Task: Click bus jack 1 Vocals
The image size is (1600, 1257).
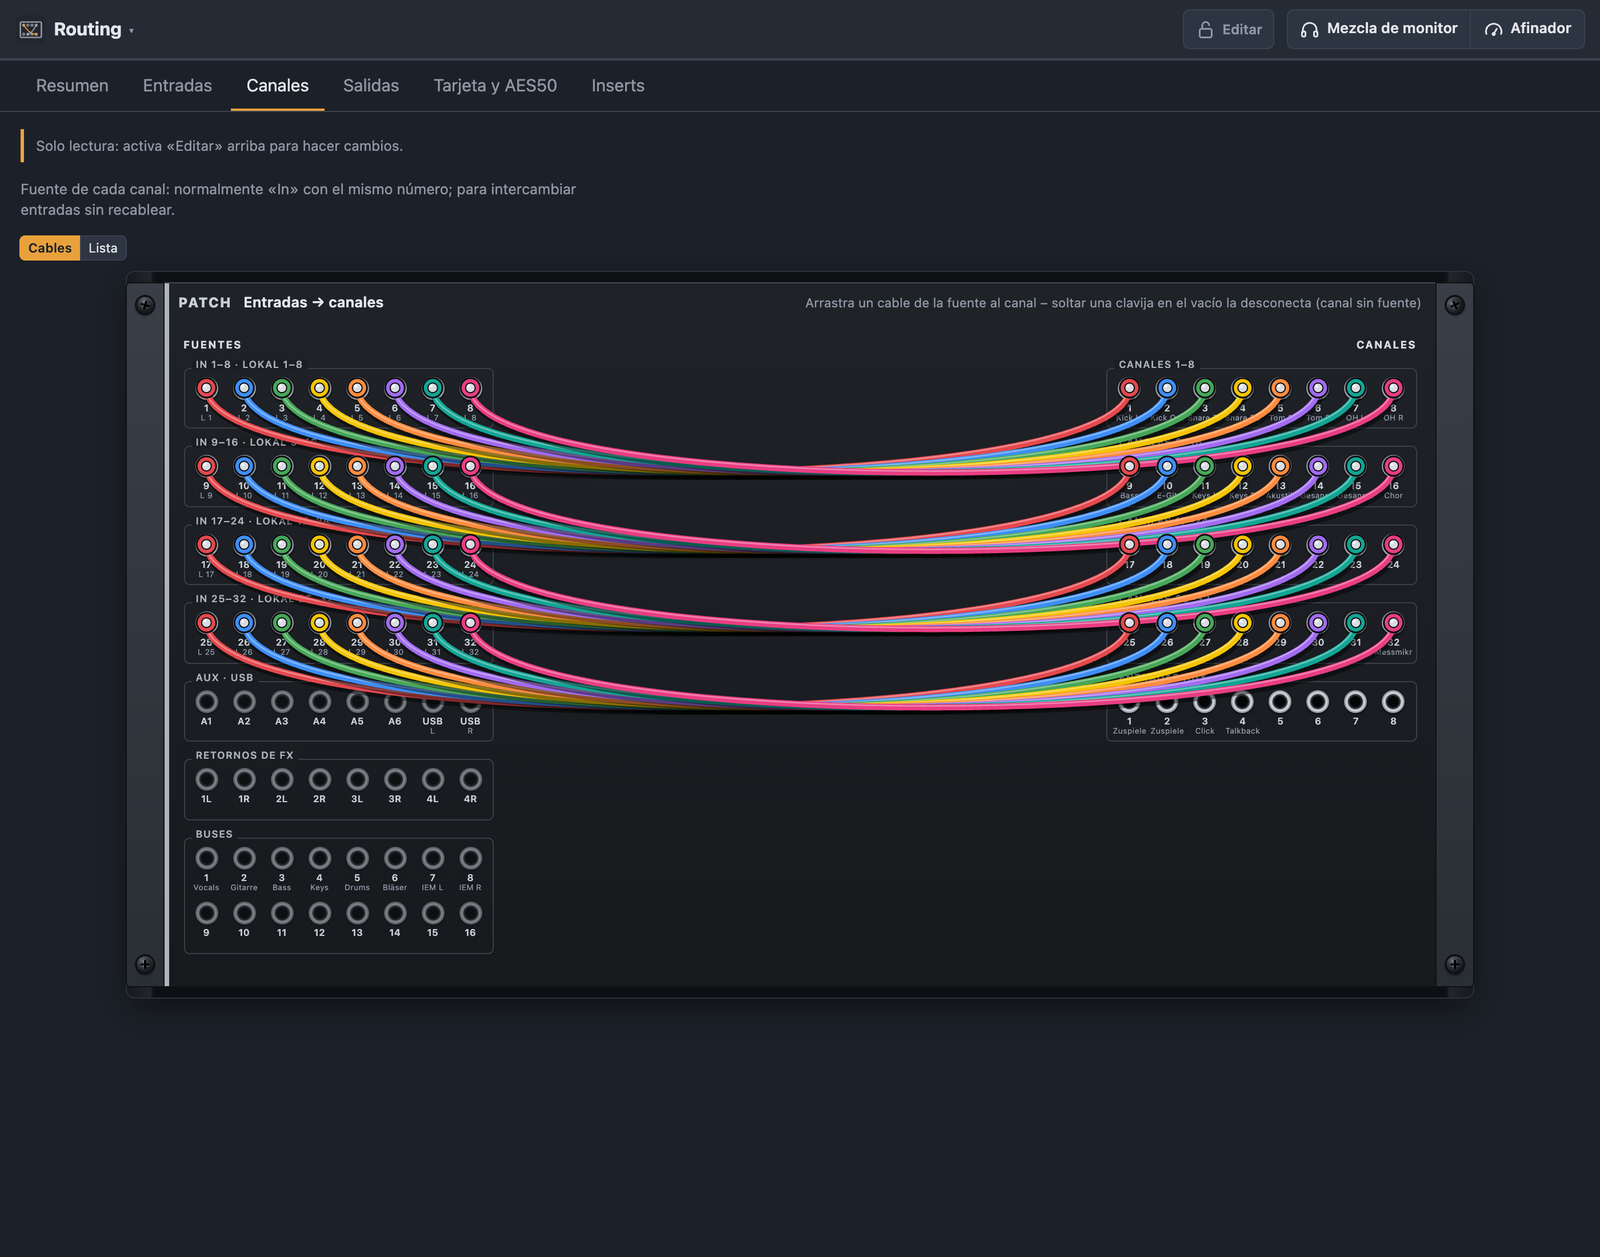Action: point(207,858)
